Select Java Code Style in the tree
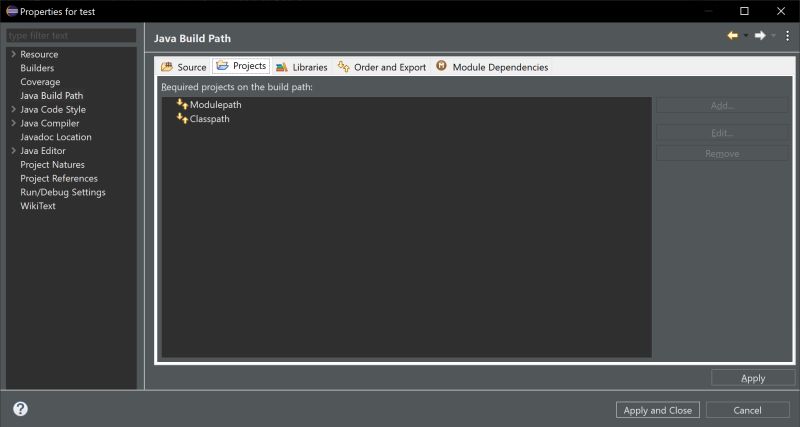The width and height of the screenshot is (800, 427). point(53,109)
